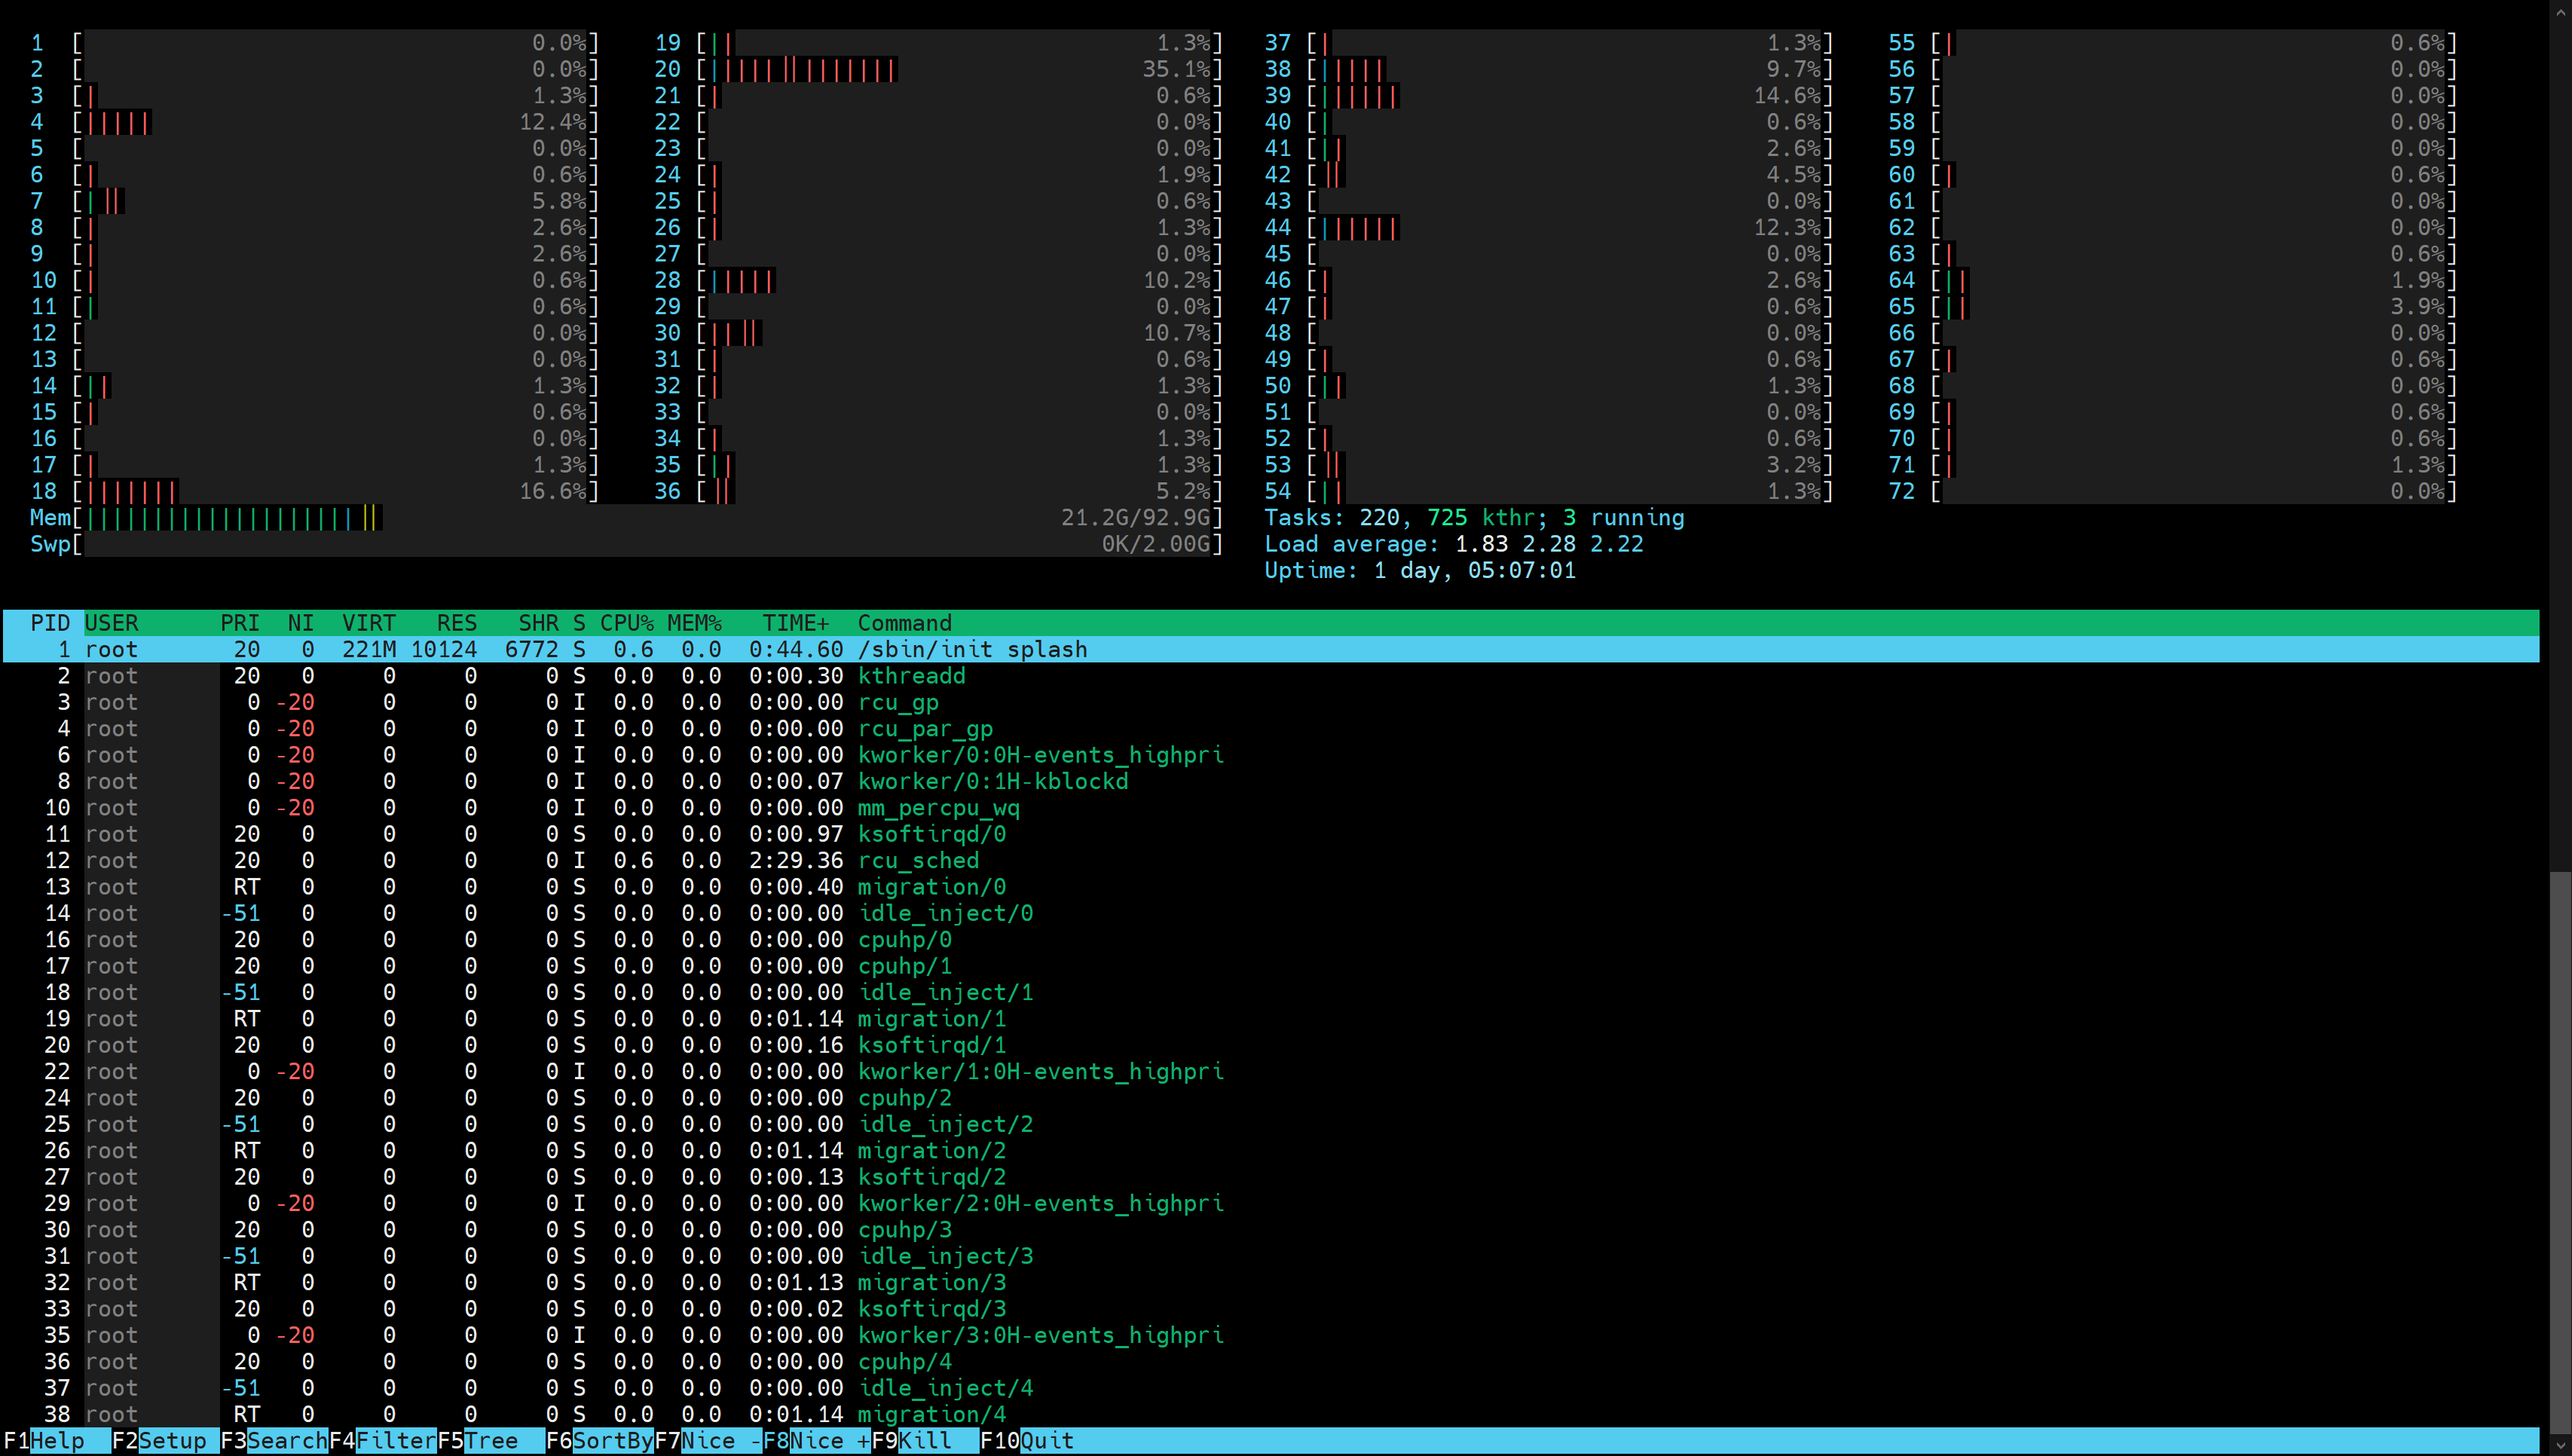The width and height of the screenshot is (2572, 1456).
Task: Click the Mem usage meter bar
Action: [640, 518]
